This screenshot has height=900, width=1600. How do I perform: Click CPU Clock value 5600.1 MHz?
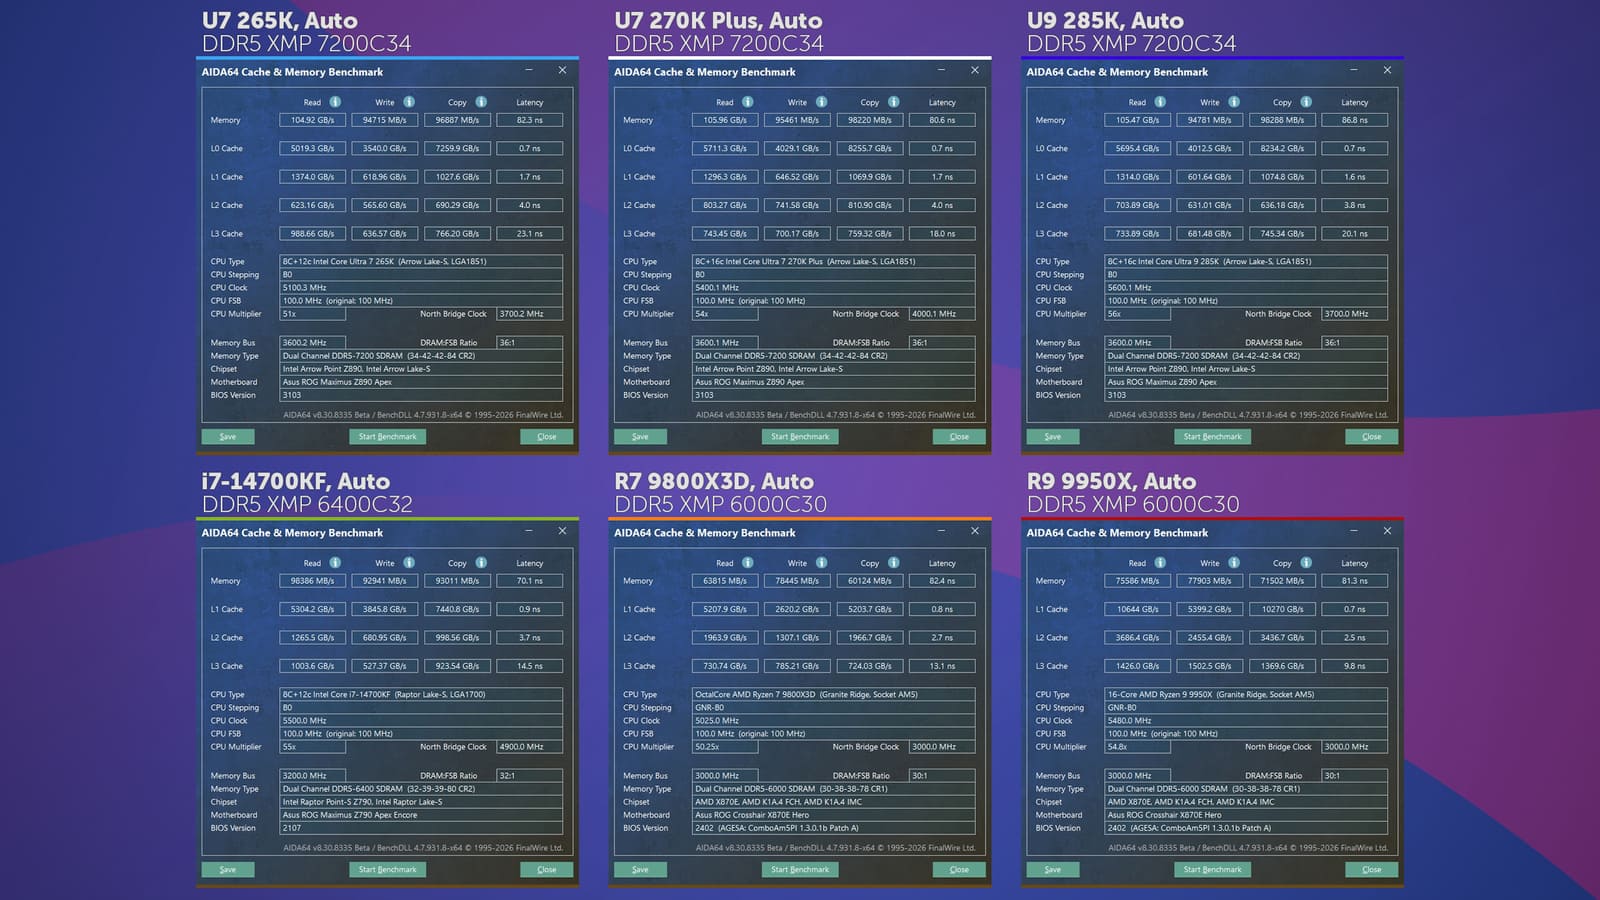click(x=1246, y=288)
